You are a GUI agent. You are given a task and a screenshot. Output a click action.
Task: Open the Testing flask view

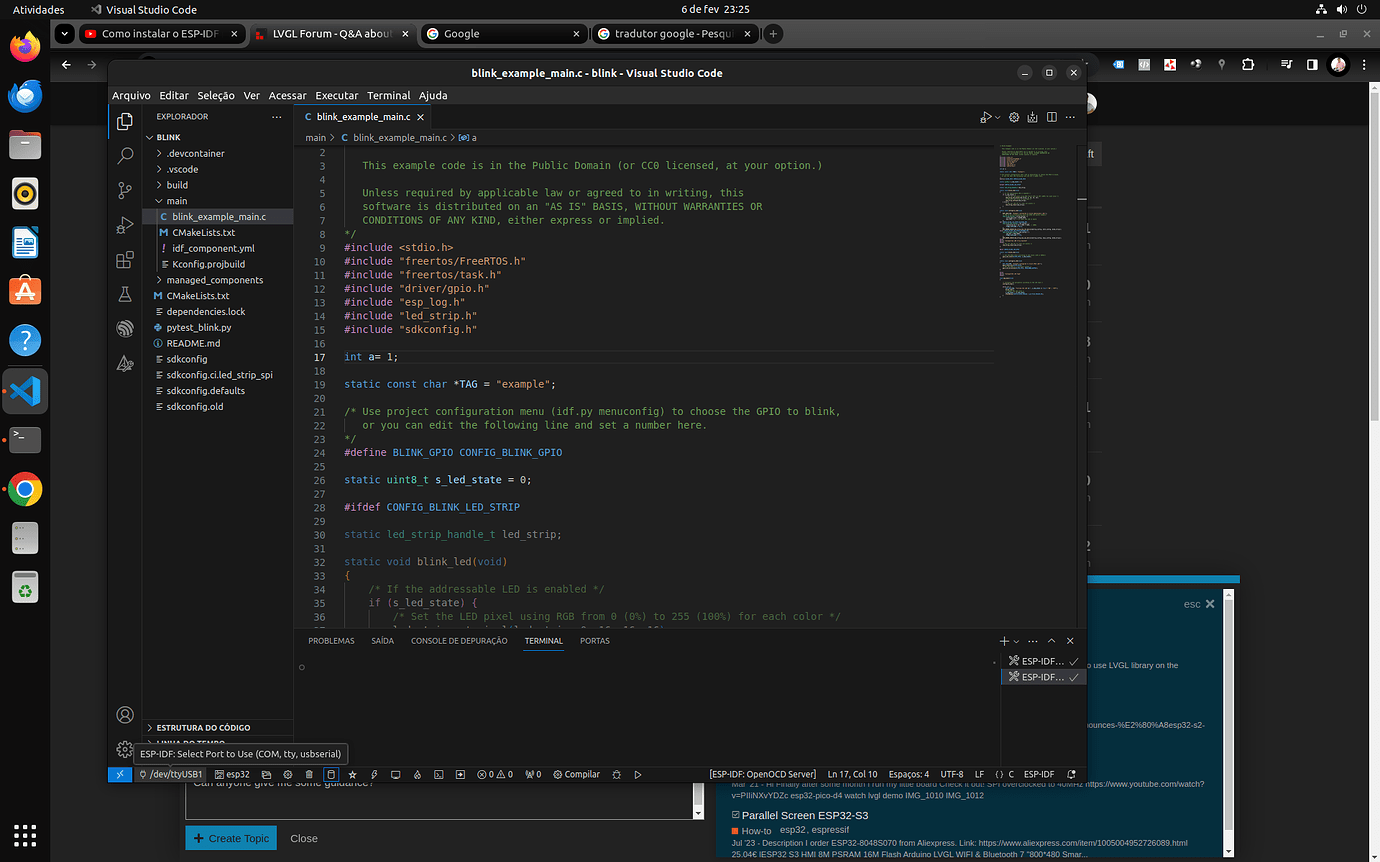[125, 295]
